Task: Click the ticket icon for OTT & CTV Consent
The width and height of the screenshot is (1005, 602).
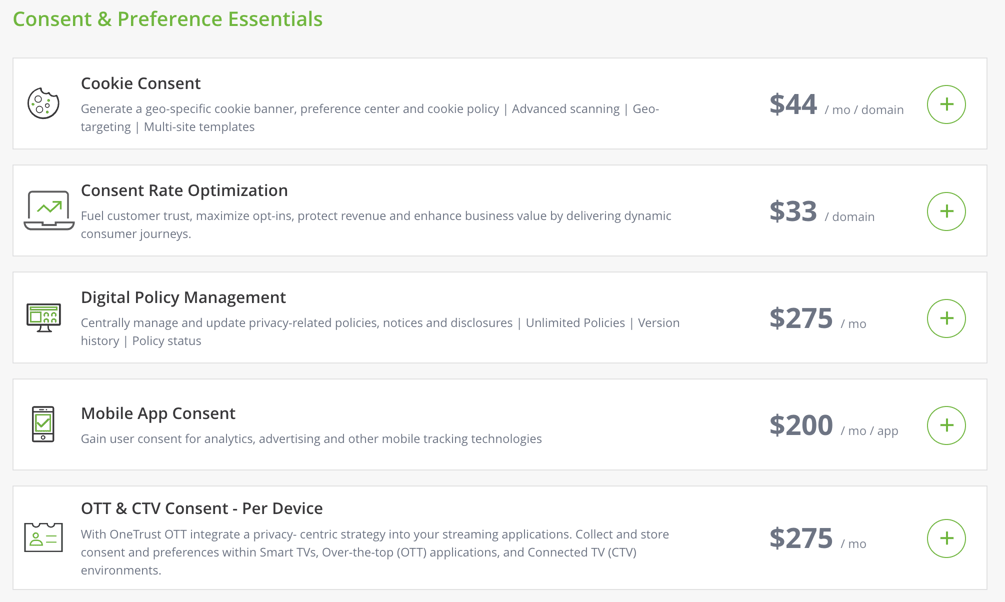Action: click(x=43, y=538)
